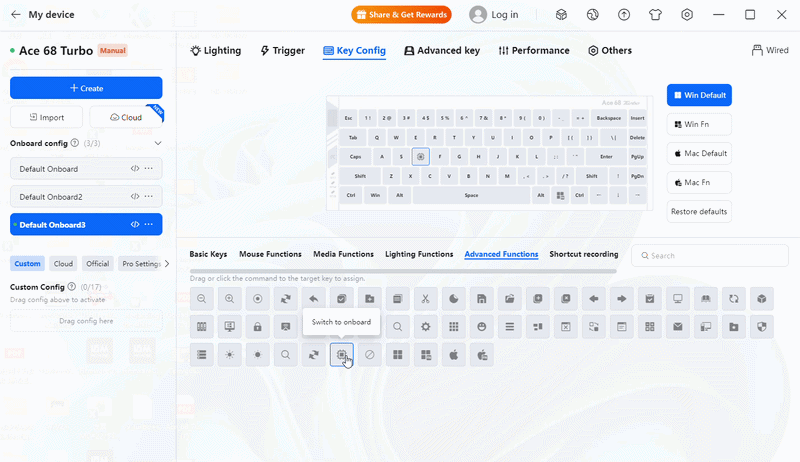
Task: Select the left arrow back function icon
Action: tap(593, 299)
